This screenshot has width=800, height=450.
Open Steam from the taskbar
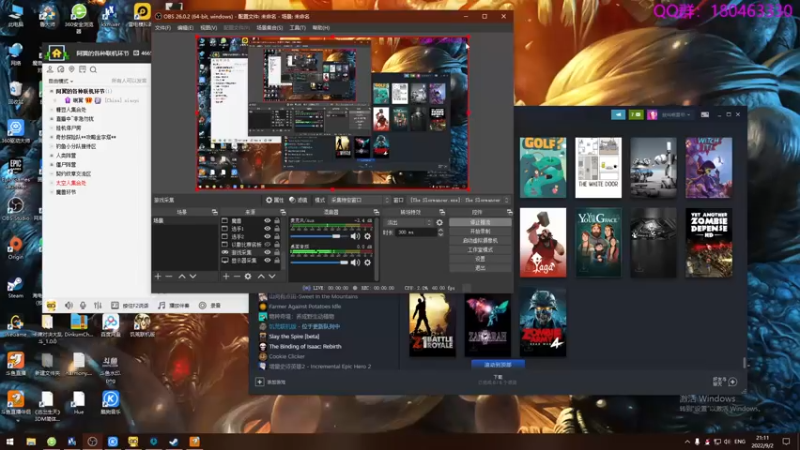[x=174, y=441]
